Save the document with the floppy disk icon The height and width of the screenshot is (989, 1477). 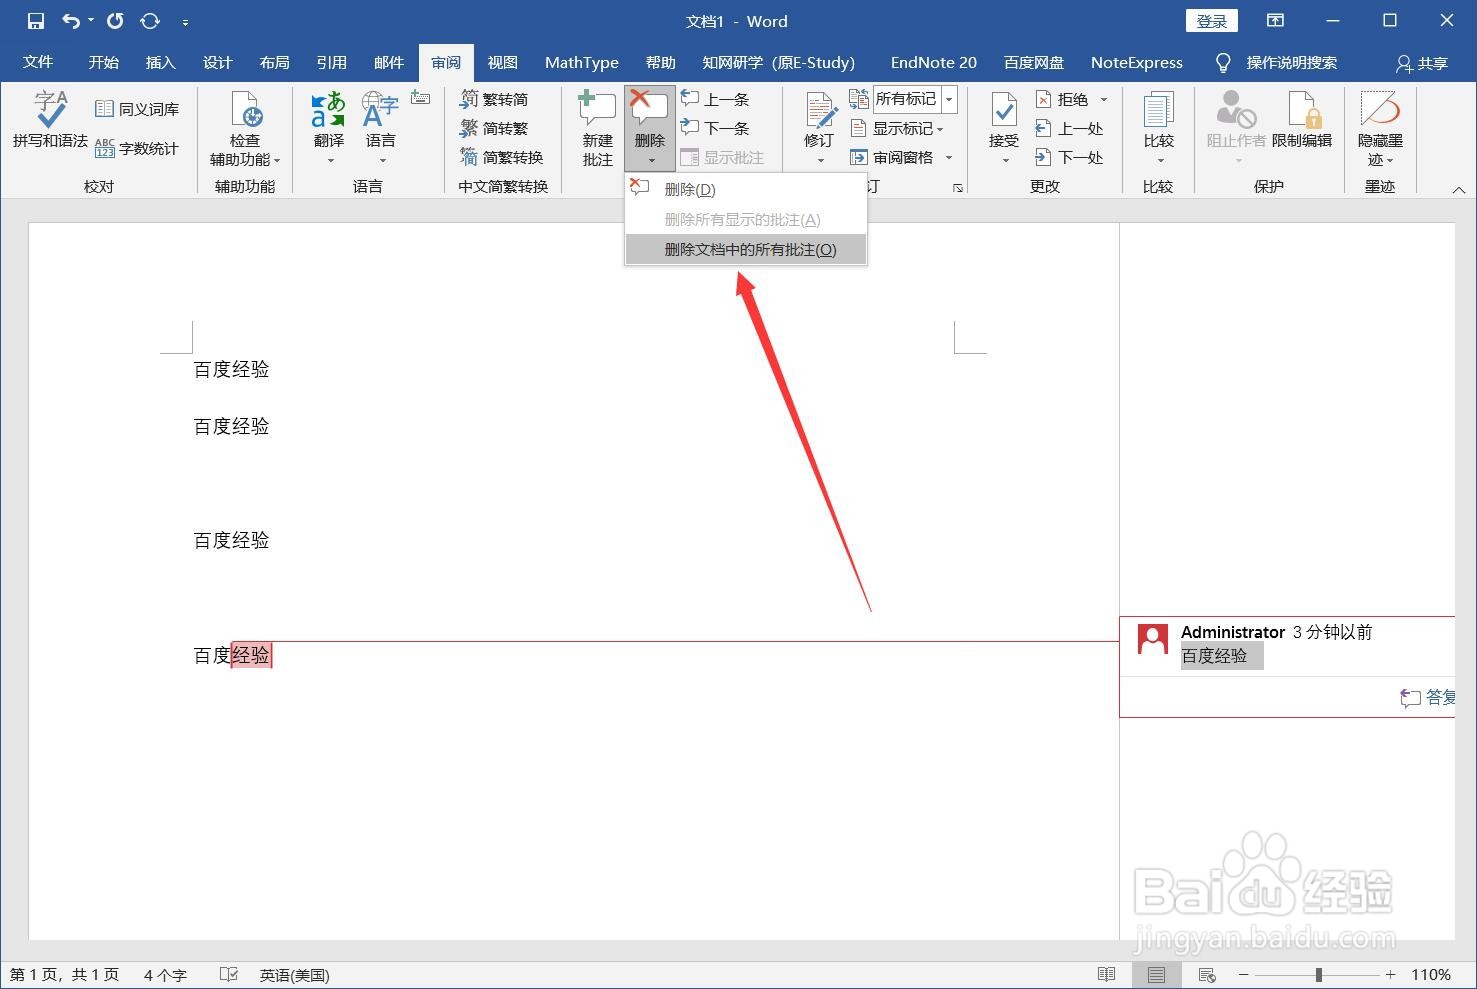pos(36,21)
